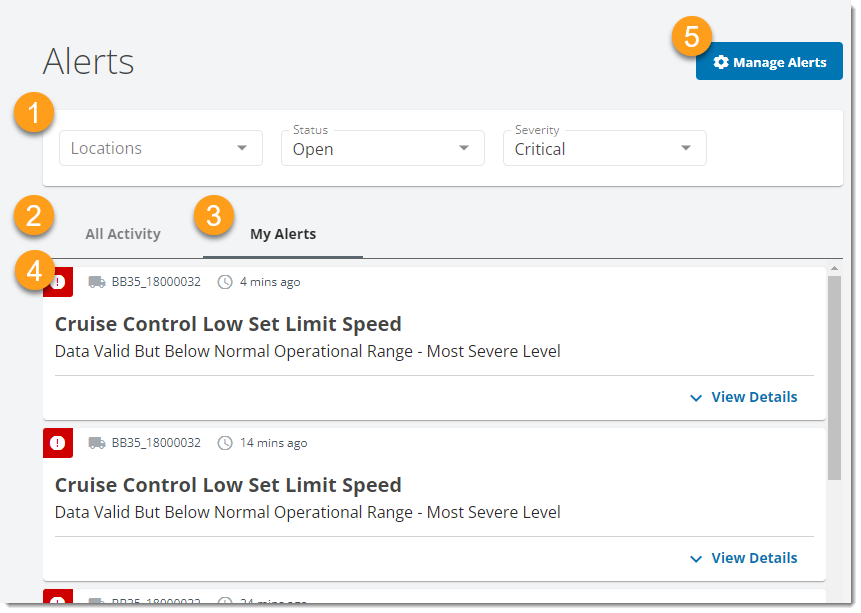Open the Severity dropdown showing Critical
Viewport: 861px width, 613px height.
click(604, 149)
